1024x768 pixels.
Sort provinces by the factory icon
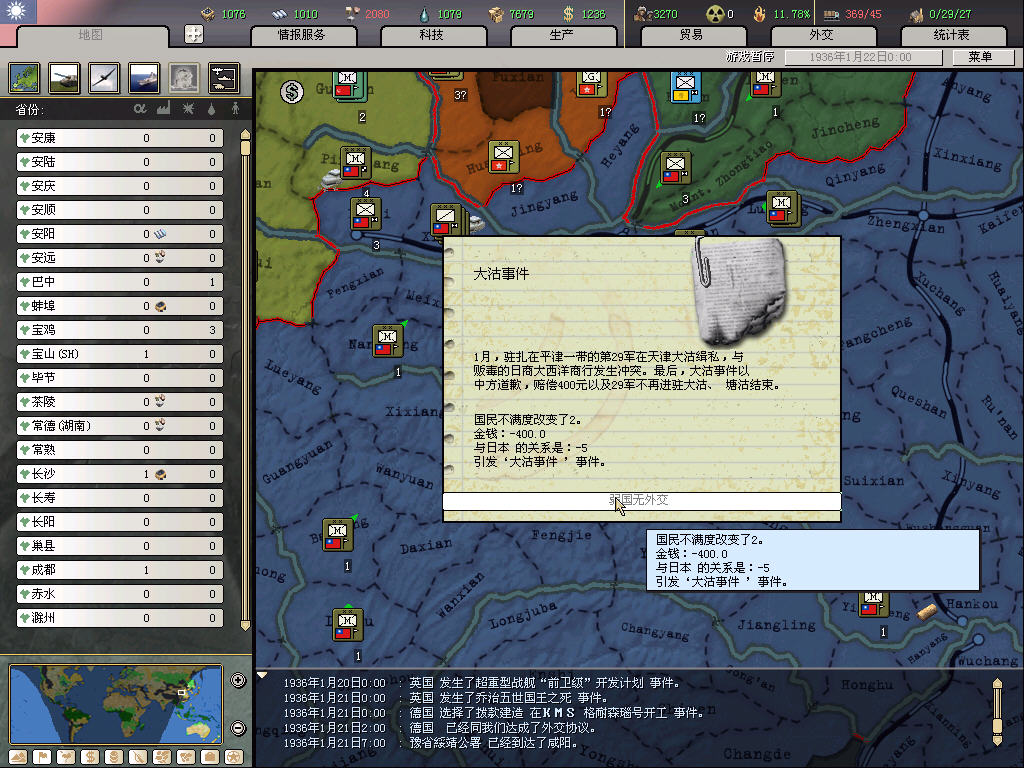163,108
